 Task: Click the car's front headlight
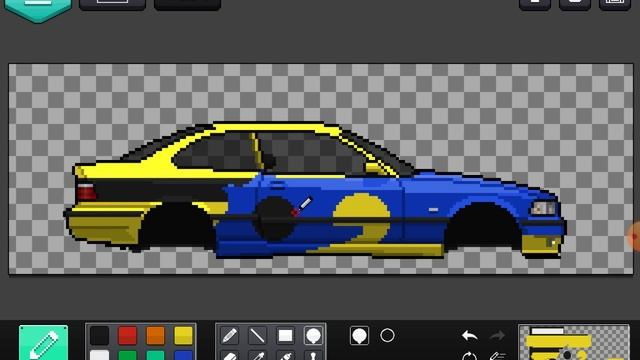coord(544,209)
